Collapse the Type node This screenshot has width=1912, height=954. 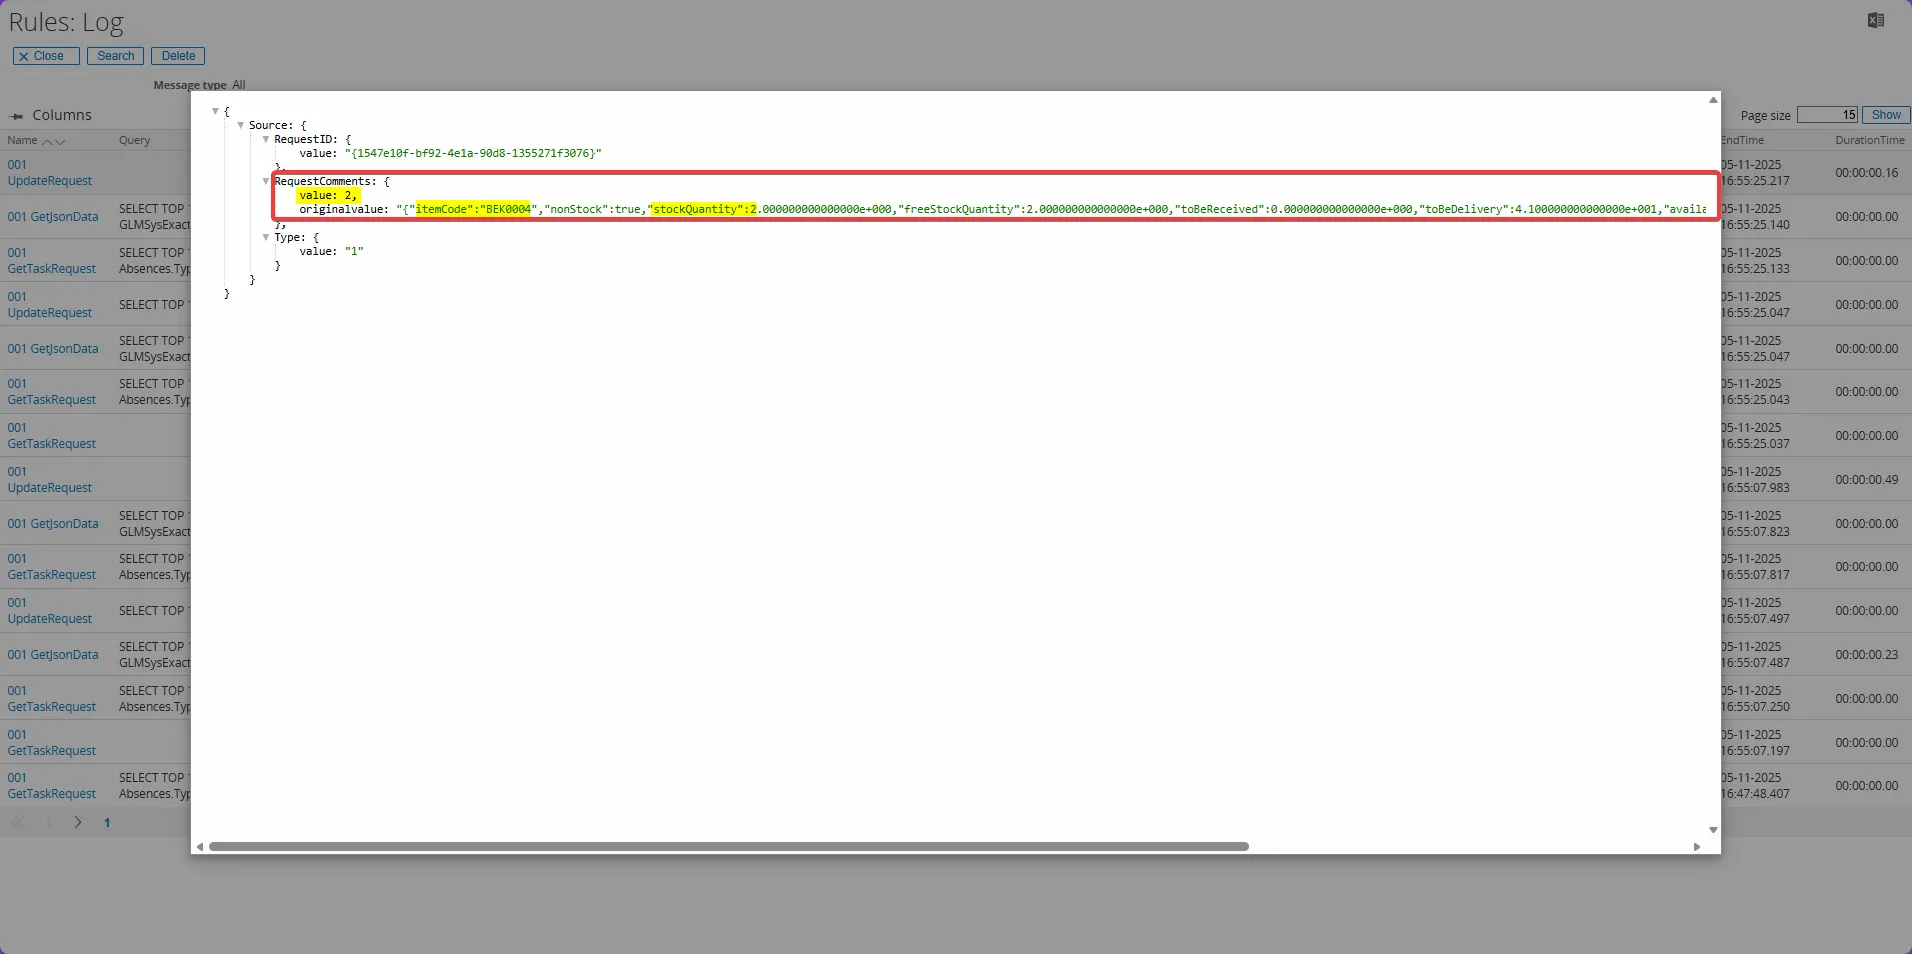[267, 238]
